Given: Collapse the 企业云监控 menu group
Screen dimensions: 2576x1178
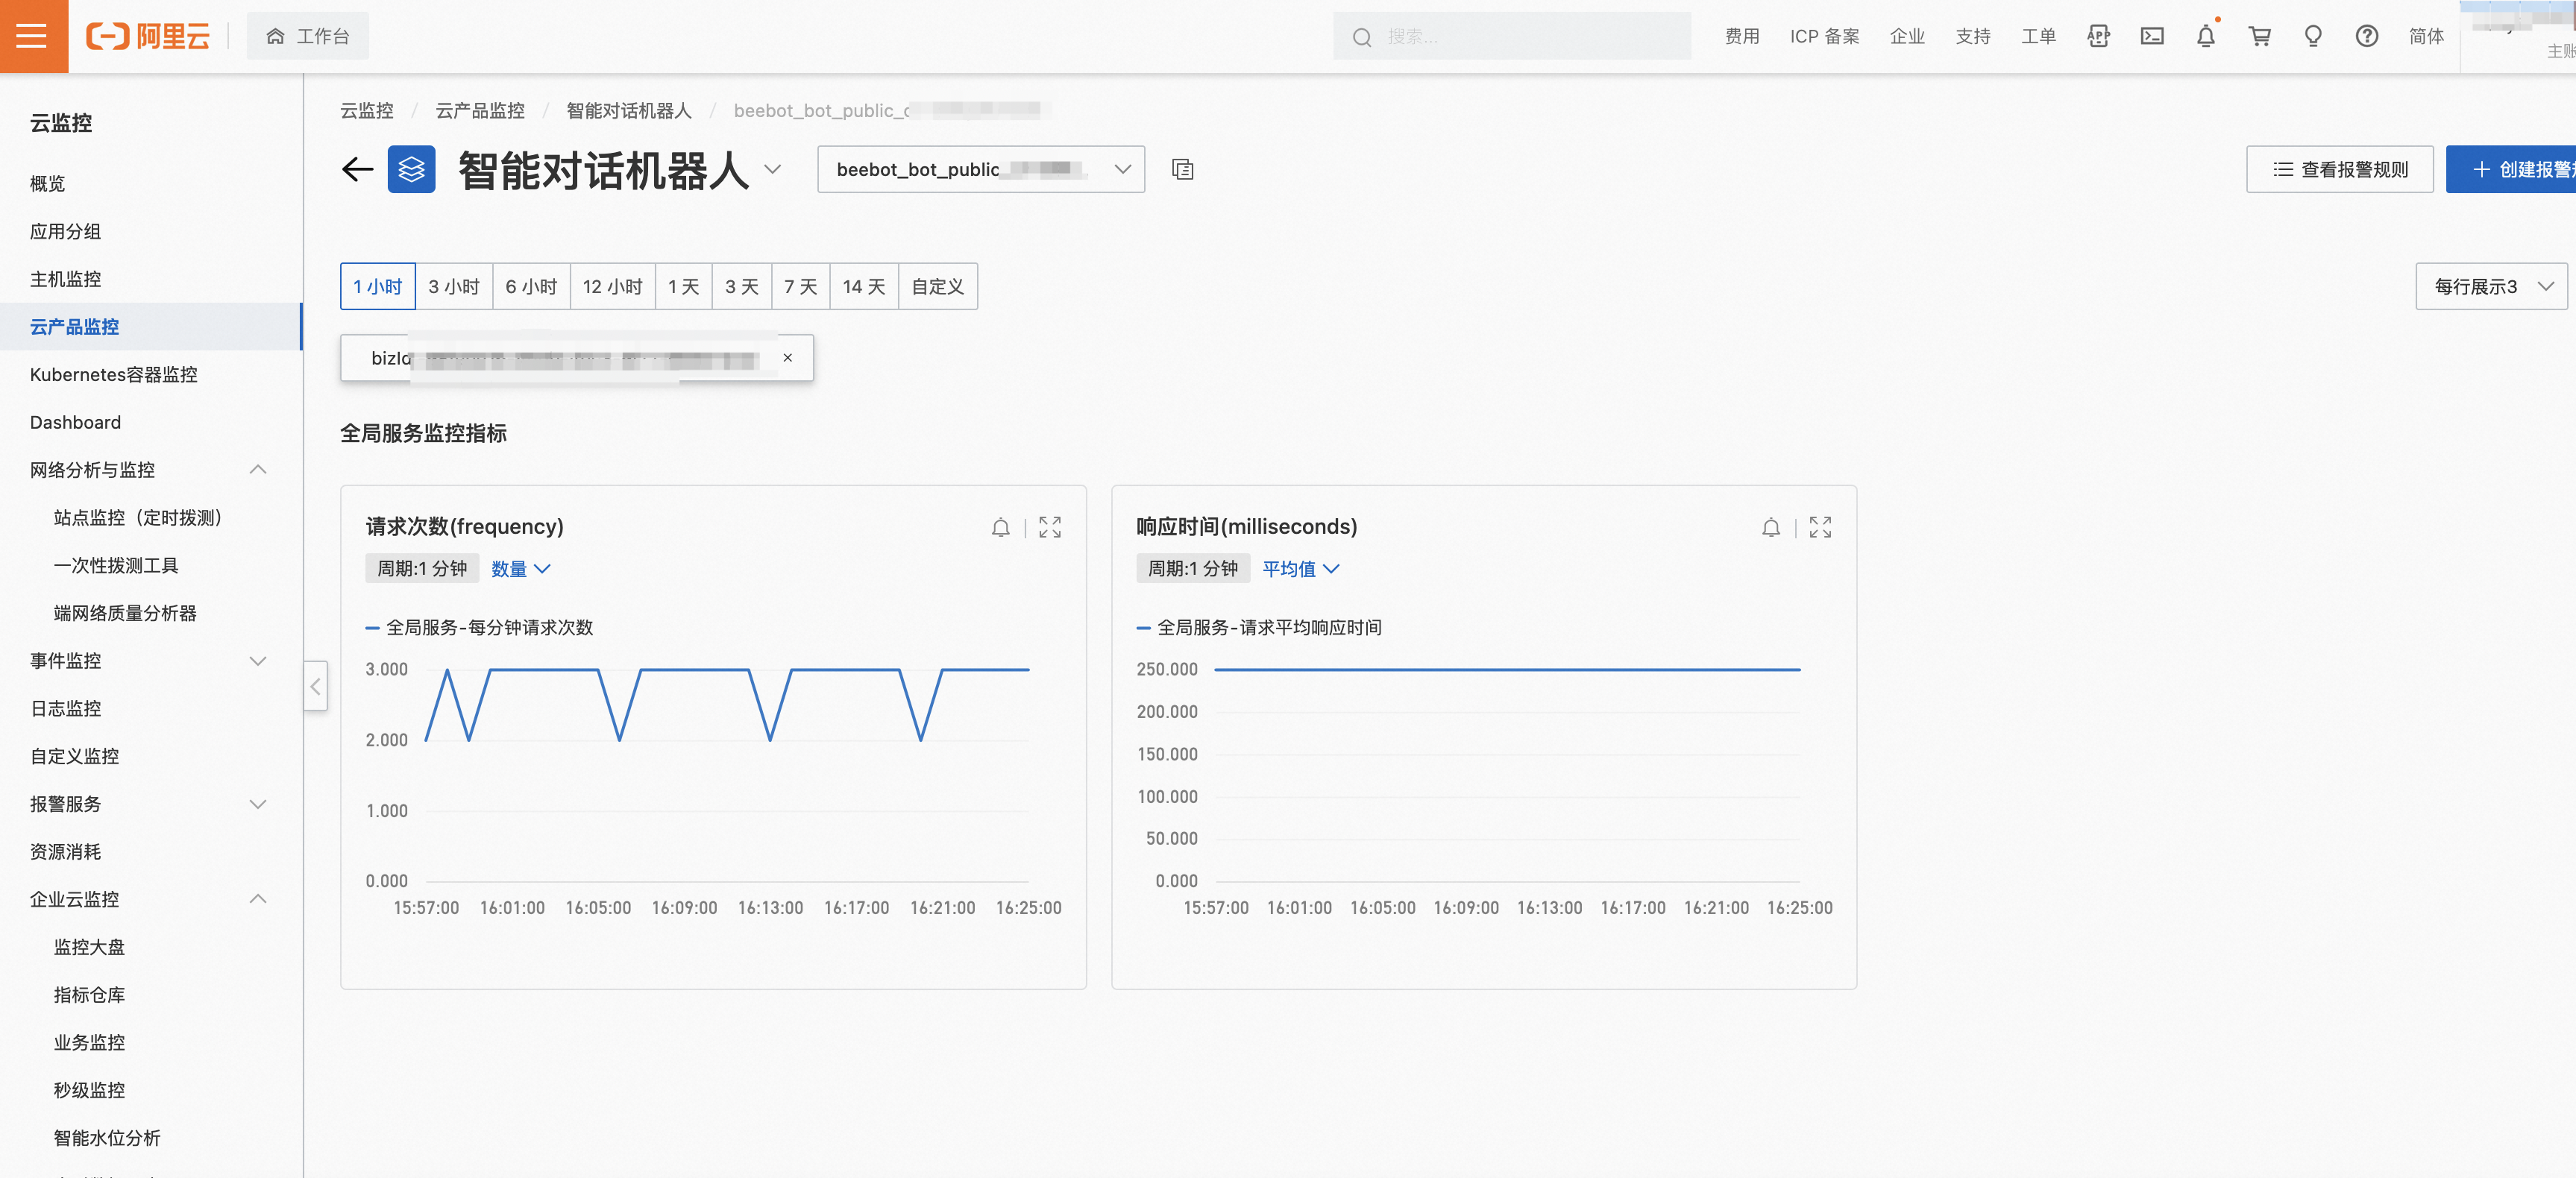Looking at the screenshot, I should tap(257, 899).
